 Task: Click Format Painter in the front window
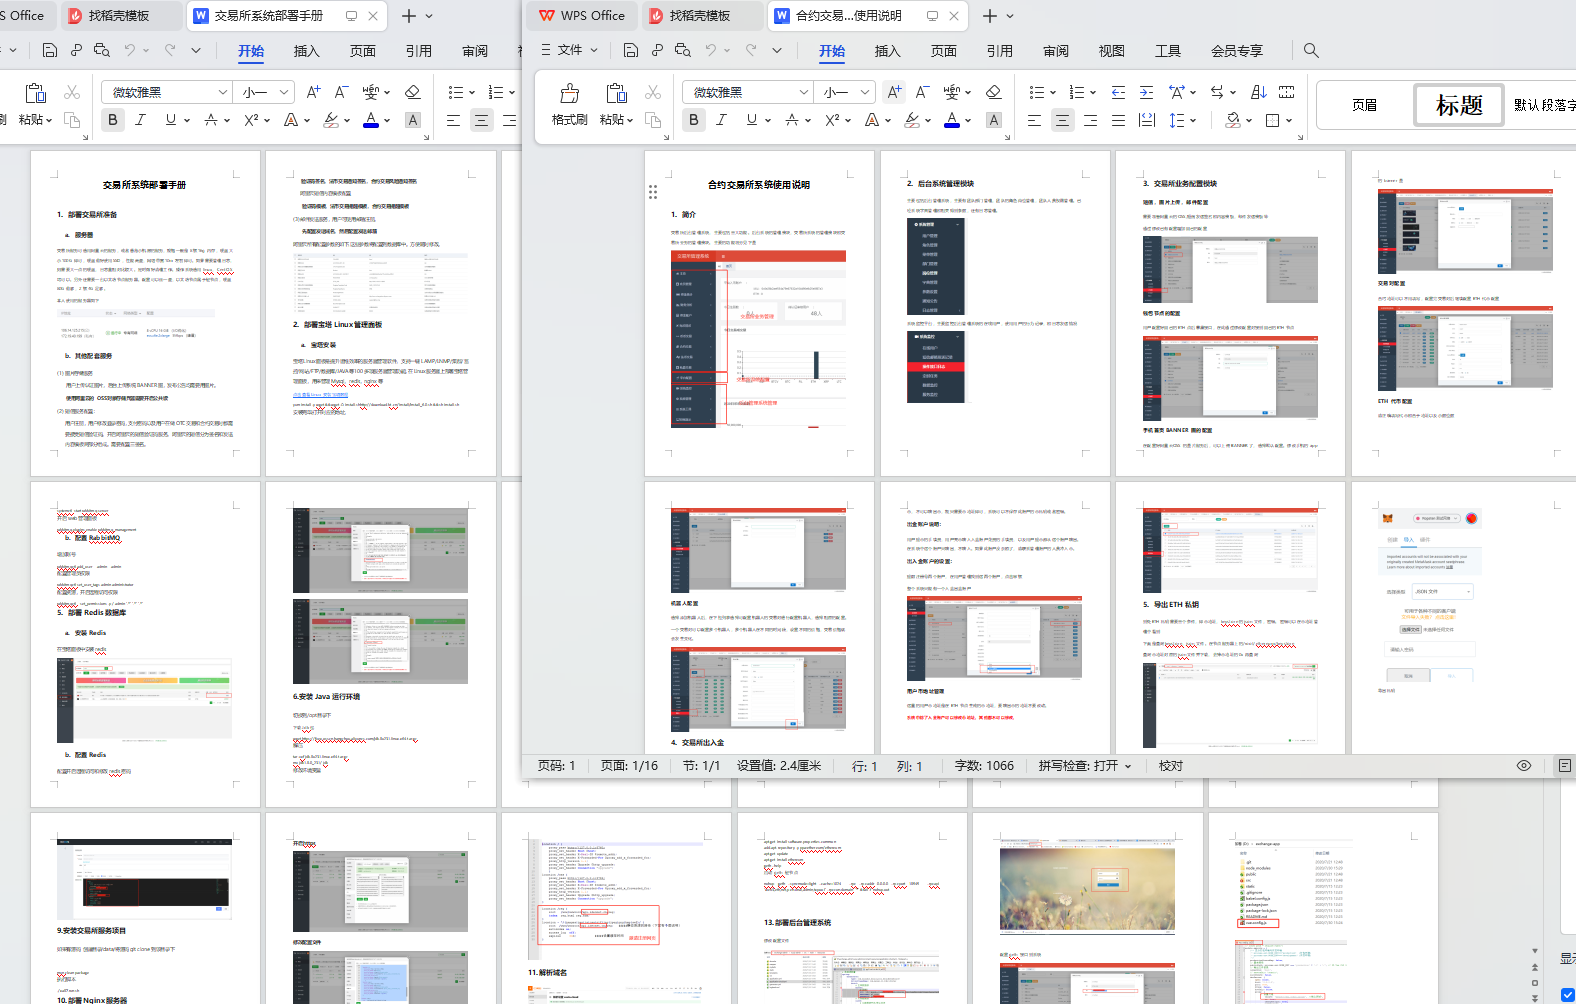tap(569, 104)
